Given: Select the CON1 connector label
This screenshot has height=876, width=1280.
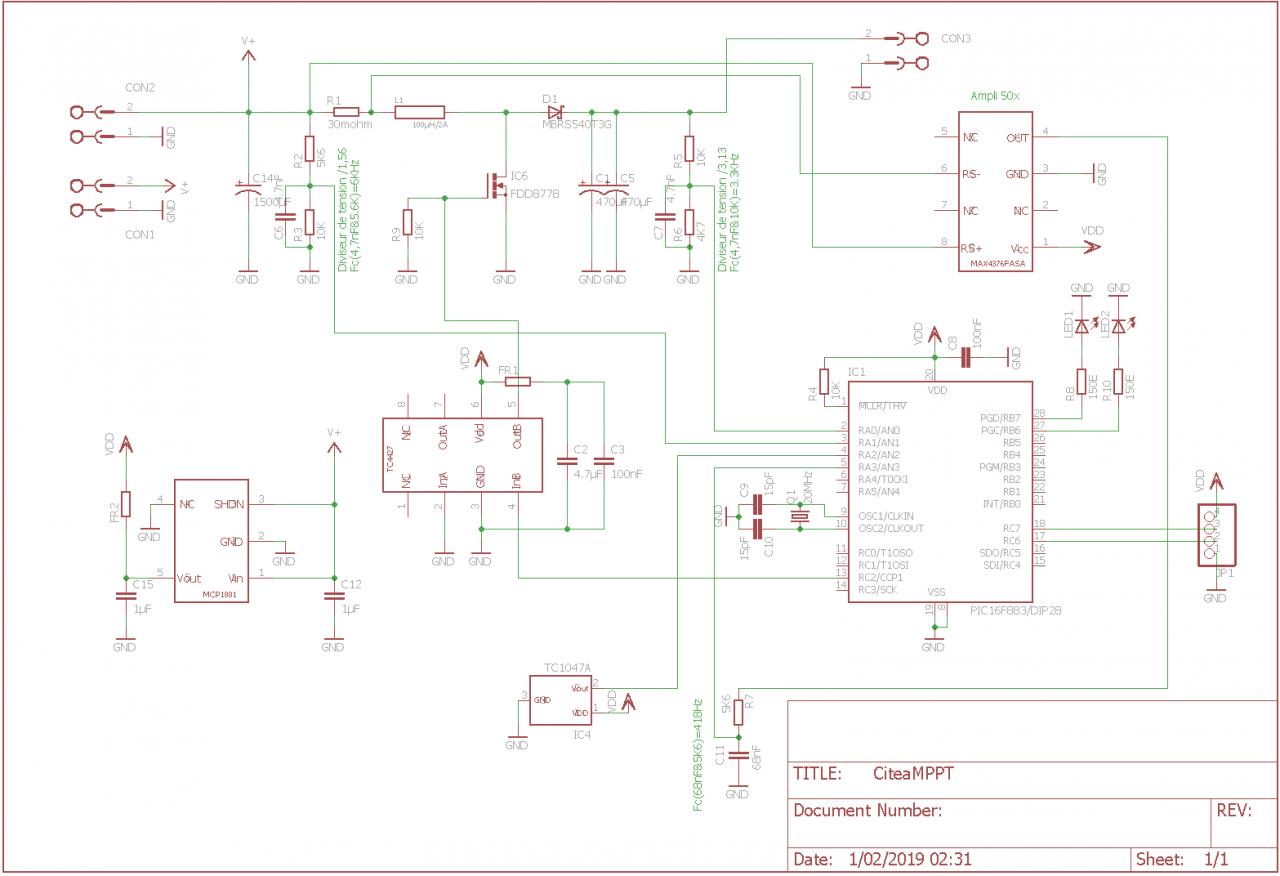Looking at the screenshot, I should [139, 235].
